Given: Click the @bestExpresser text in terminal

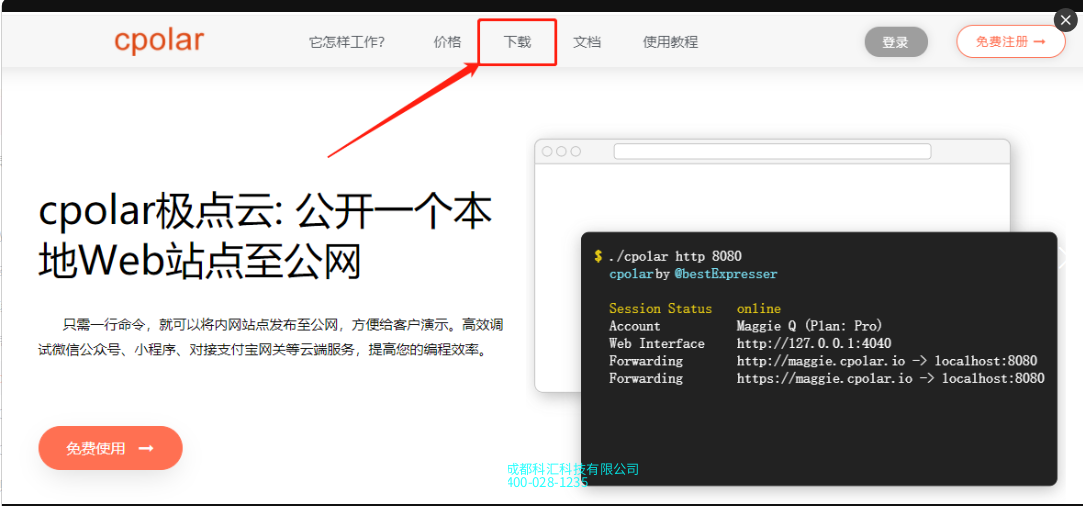Looking at the screenshot, I should [726, 274].
